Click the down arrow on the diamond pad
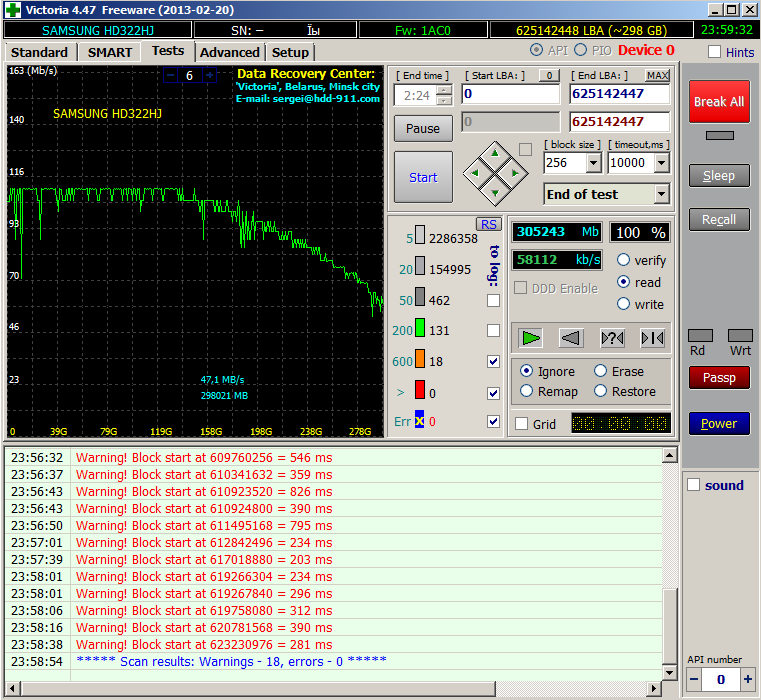This screenshot has height=700, width=761. 495,193
